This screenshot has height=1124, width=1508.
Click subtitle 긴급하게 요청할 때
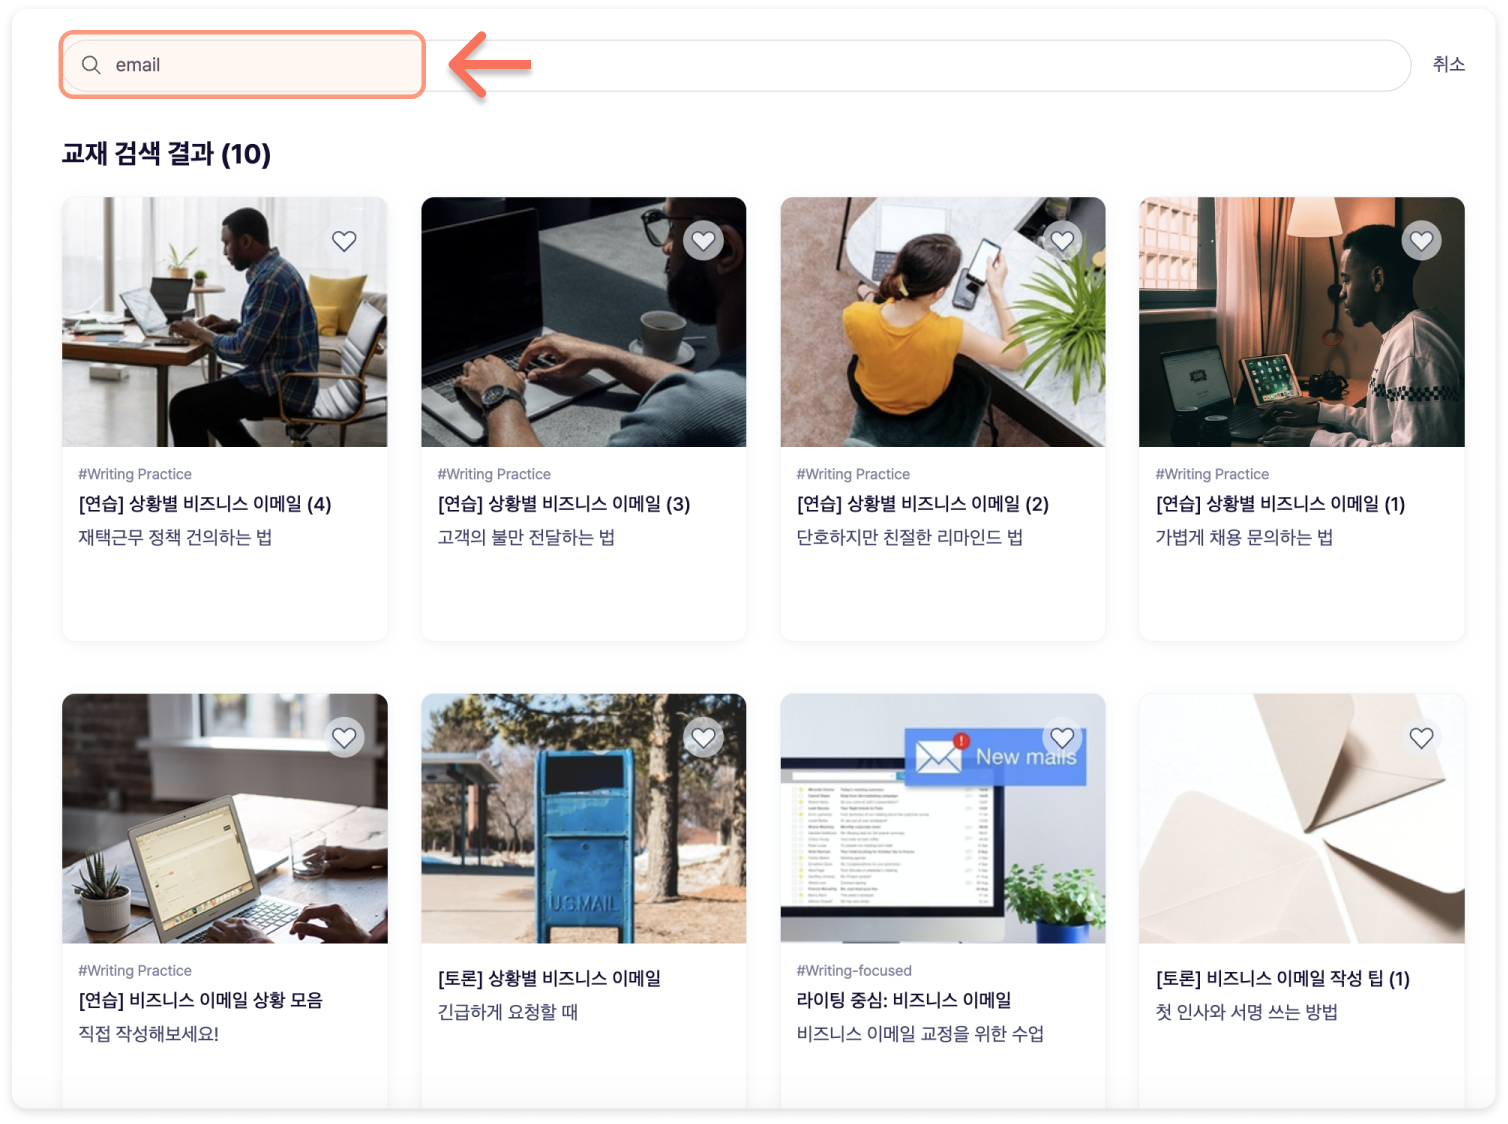coord(508,1012)
